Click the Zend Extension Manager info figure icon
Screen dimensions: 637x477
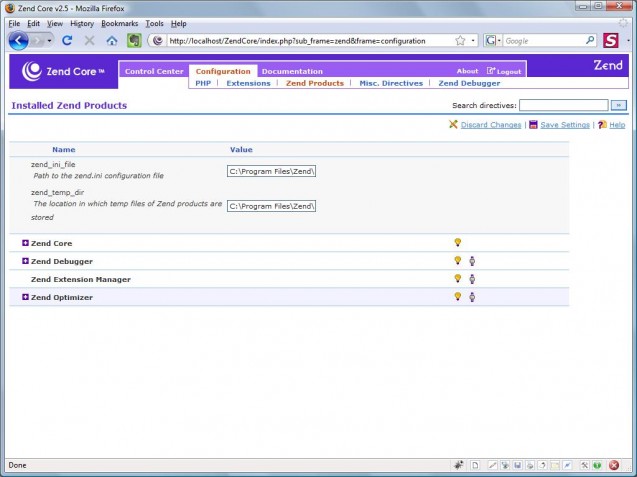472,279
